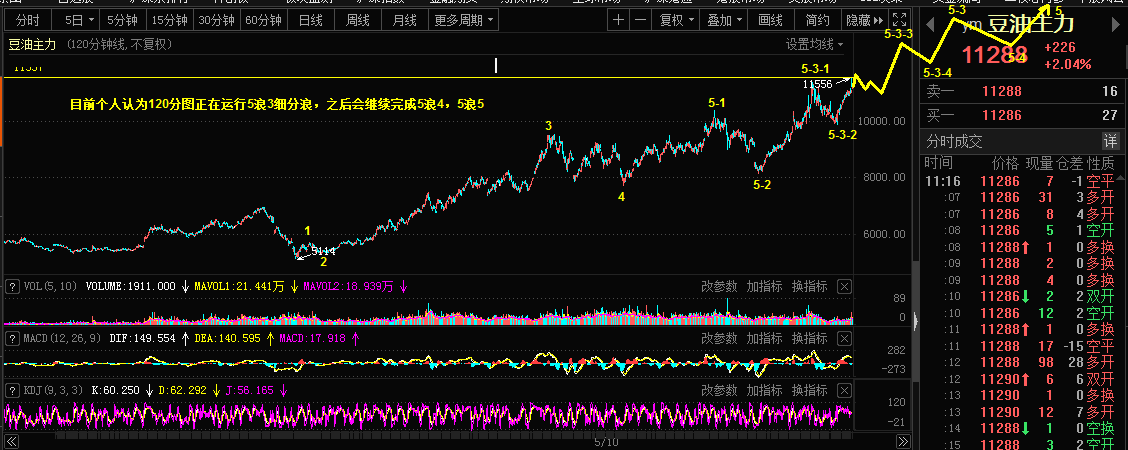Click 加指标 in the MACD panel
This screenshot has height=450, width=1128.
[764, 338]
